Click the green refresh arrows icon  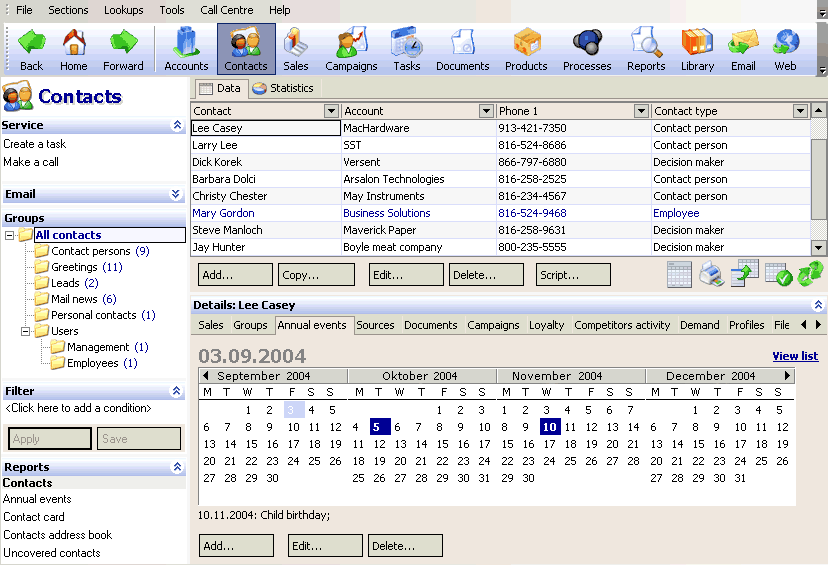pyautogui.click(x=810, y=274)
